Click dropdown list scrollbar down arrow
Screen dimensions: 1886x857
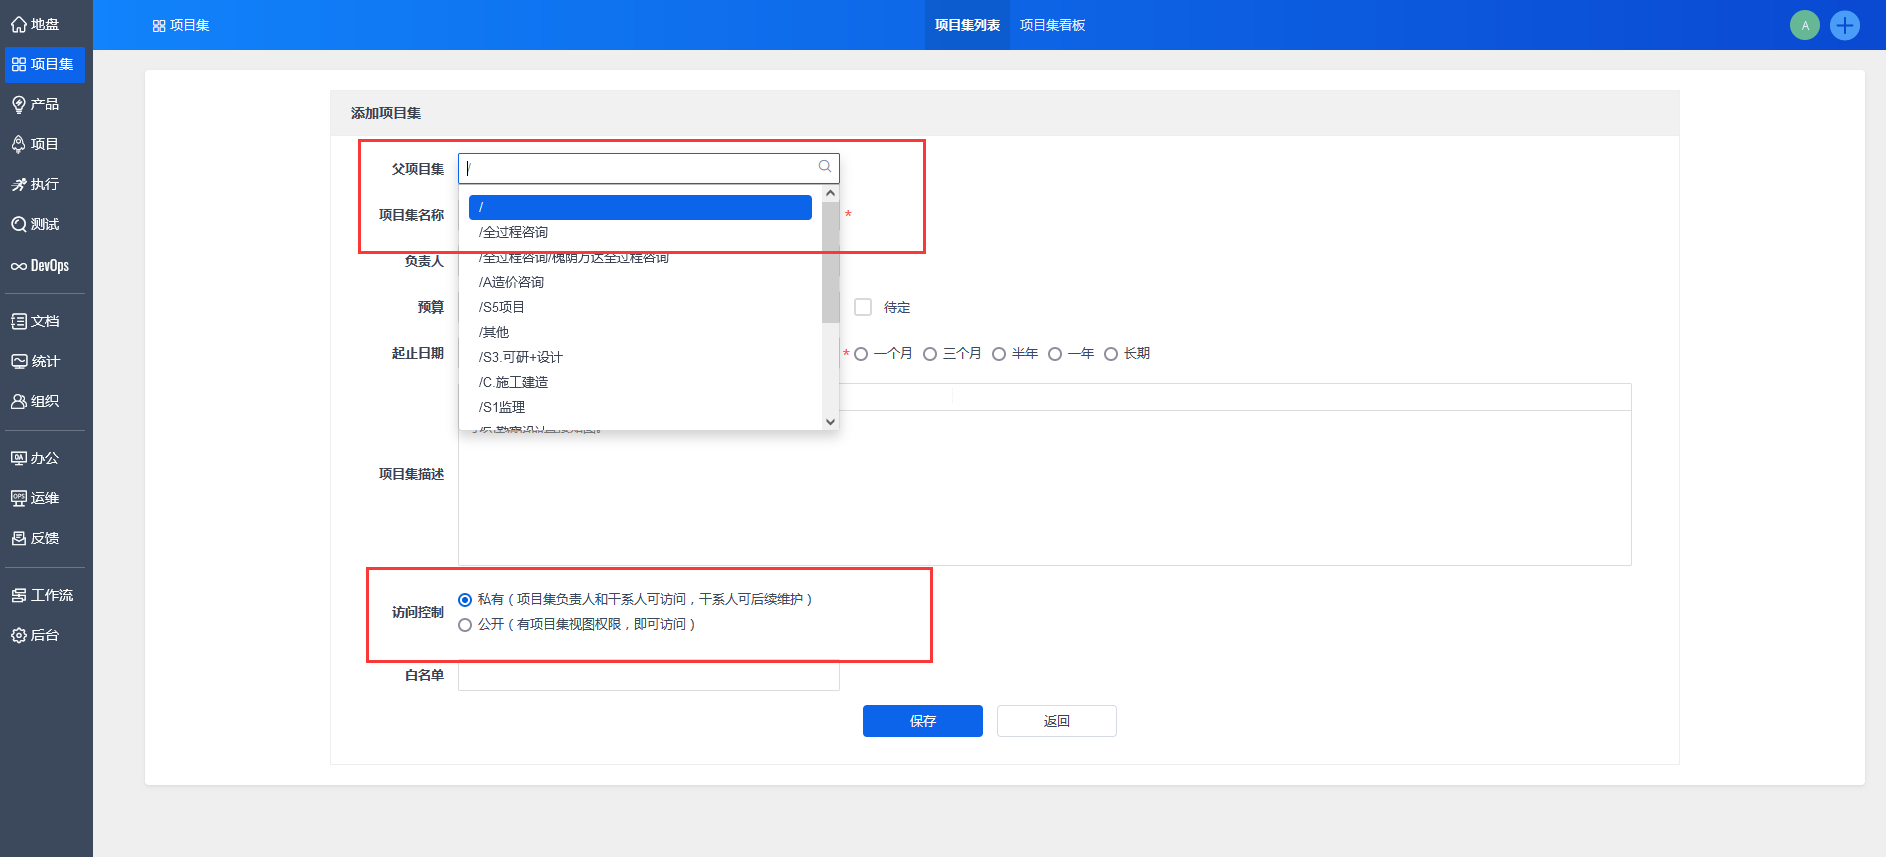(830, 422)
